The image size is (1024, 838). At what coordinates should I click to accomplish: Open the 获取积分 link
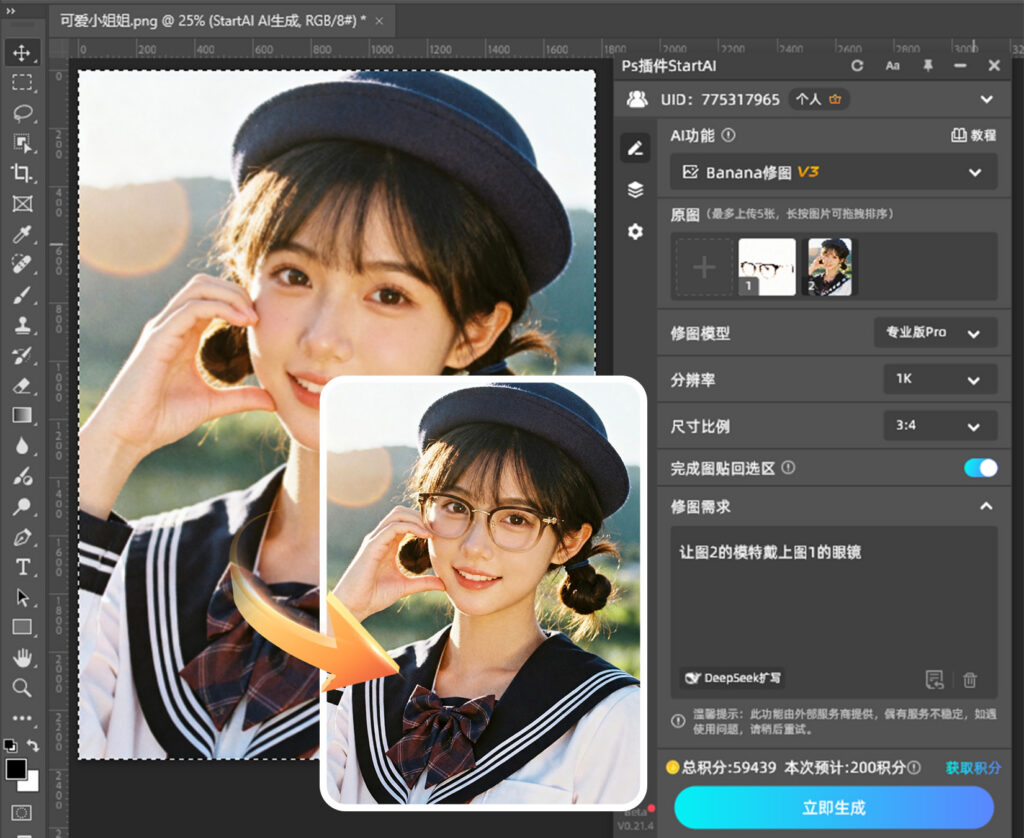click(x=971, y=769)
